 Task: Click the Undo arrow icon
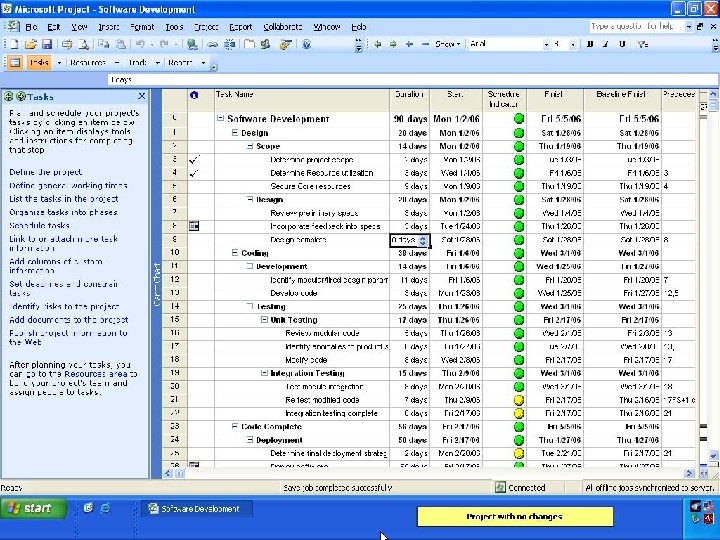[140, 45]
